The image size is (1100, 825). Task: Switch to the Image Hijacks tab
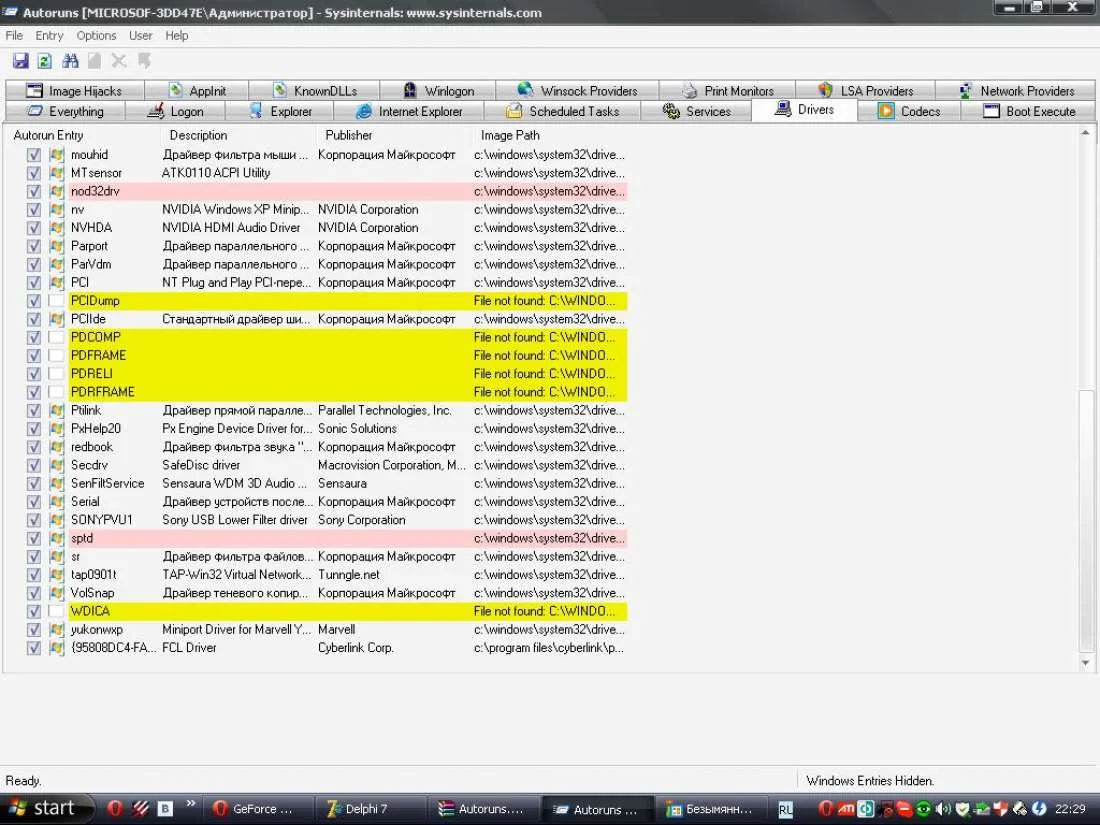coord(74,90)
